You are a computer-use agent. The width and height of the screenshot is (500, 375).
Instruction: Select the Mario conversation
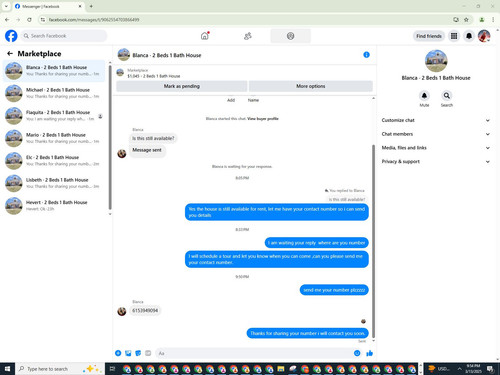pyautogui.click(x=54, y=138)
